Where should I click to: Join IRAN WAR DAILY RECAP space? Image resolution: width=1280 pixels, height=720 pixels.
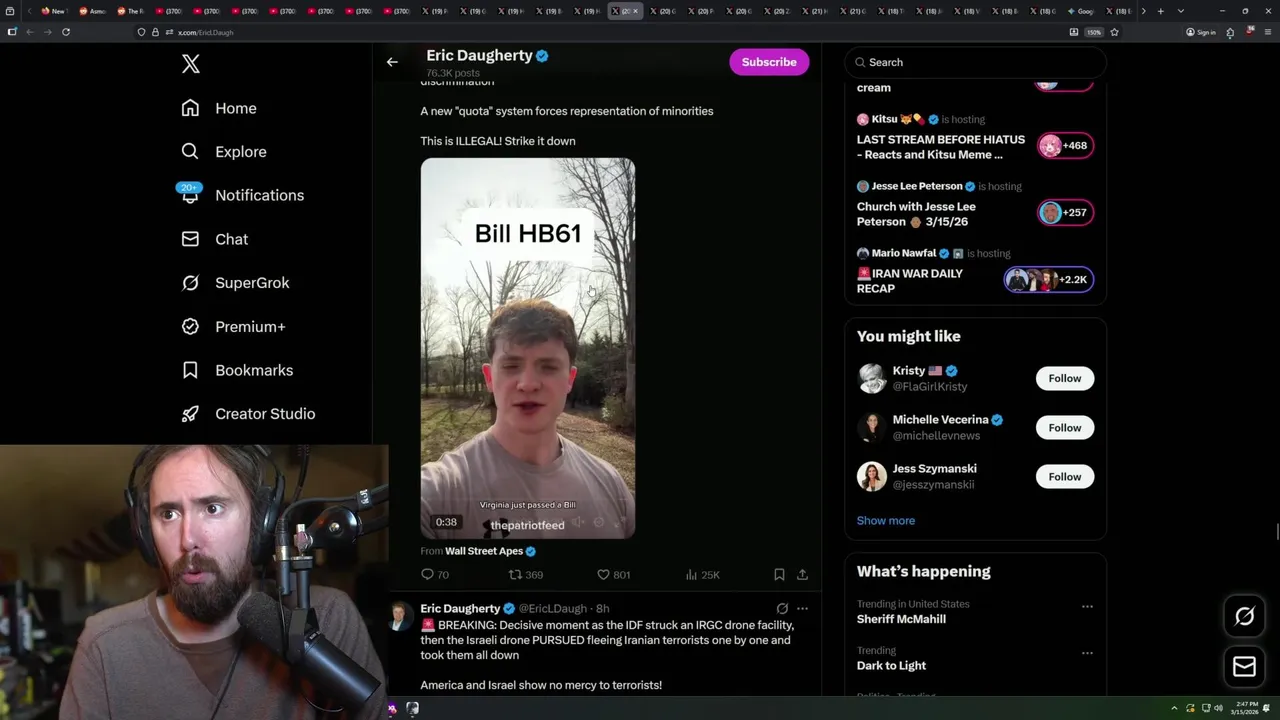[909, 281]
